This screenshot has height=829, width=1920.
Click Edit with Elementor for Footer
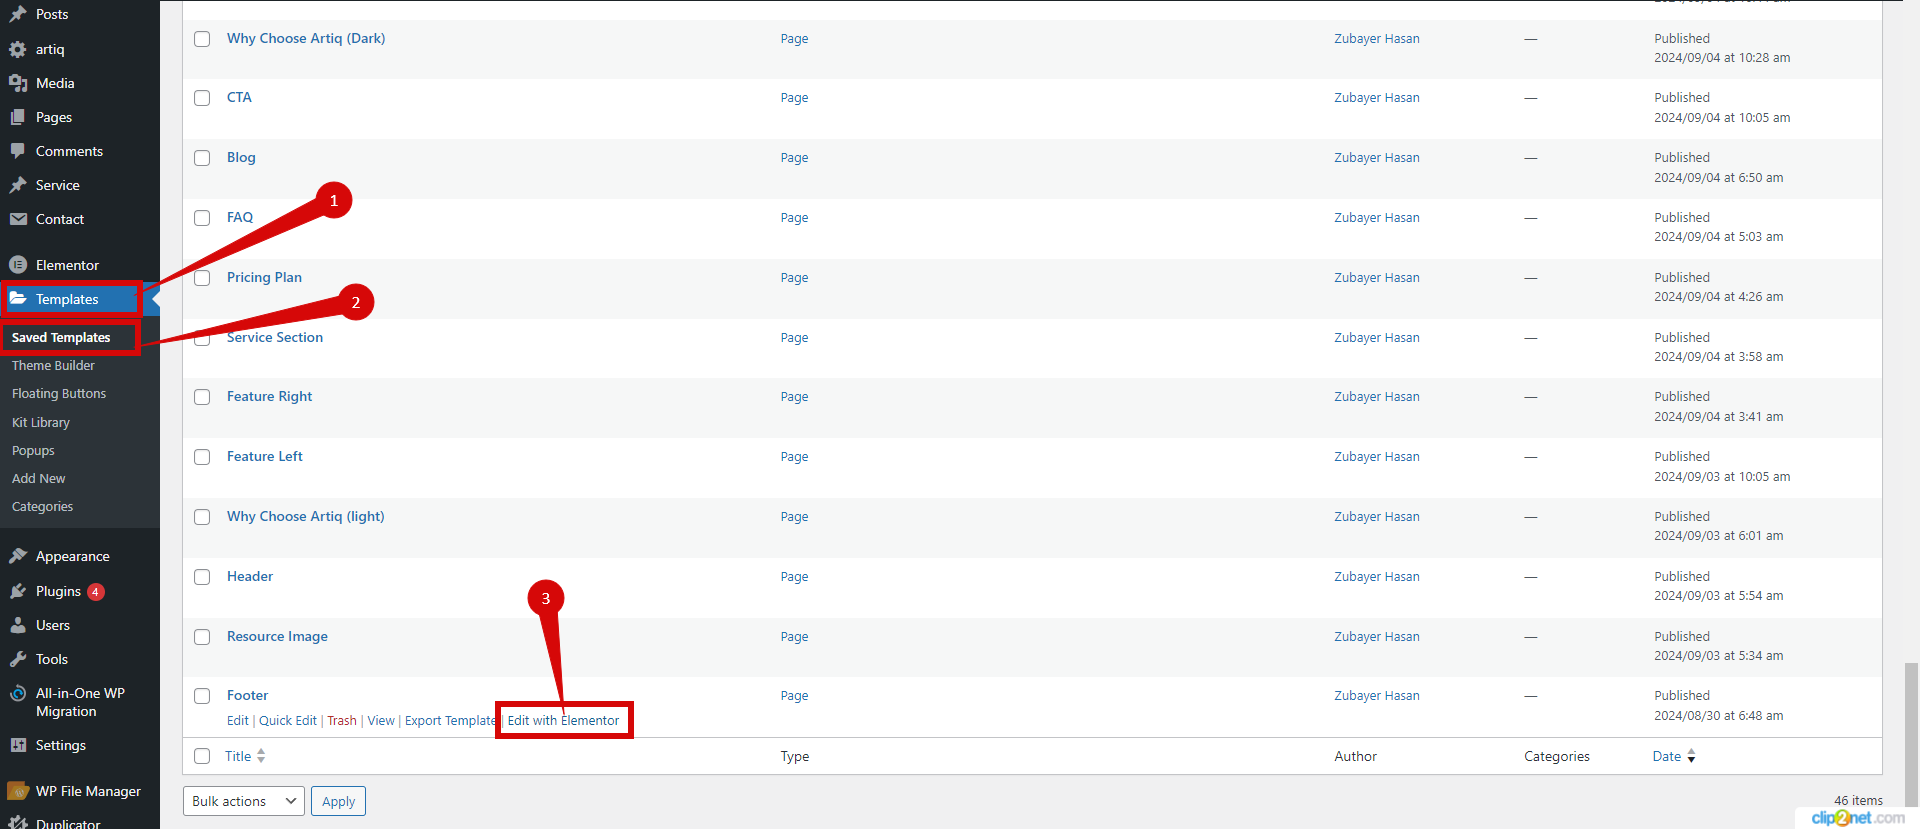point(563,721)
